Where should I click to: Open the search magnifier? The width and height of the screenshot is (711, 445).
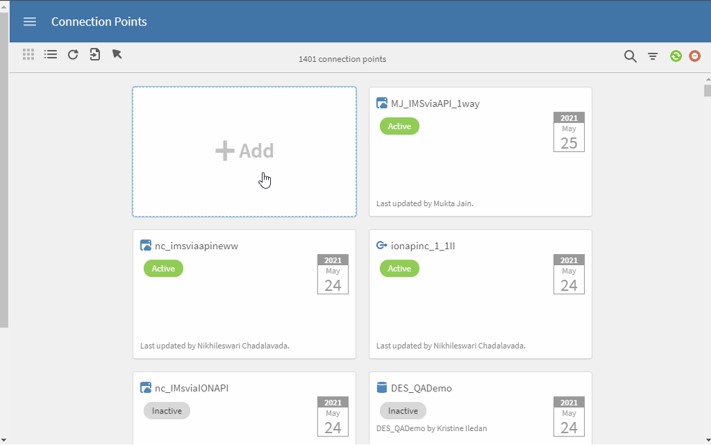point(630,56)
